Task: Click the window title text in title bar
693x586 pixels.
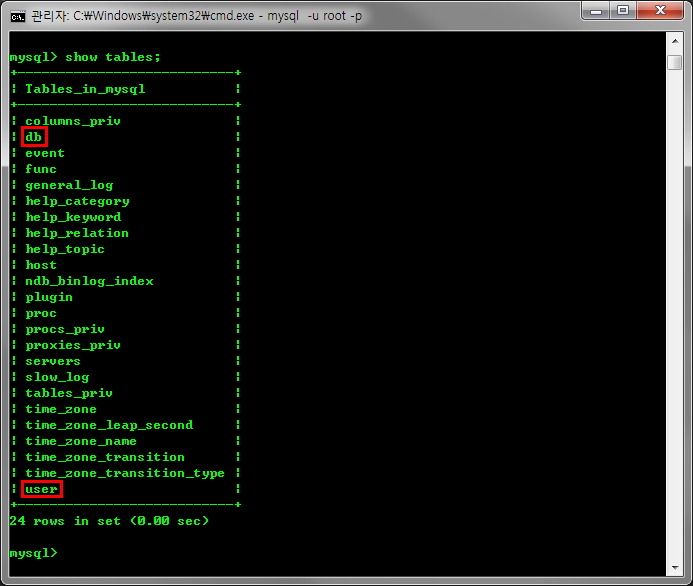Action: 197,16
